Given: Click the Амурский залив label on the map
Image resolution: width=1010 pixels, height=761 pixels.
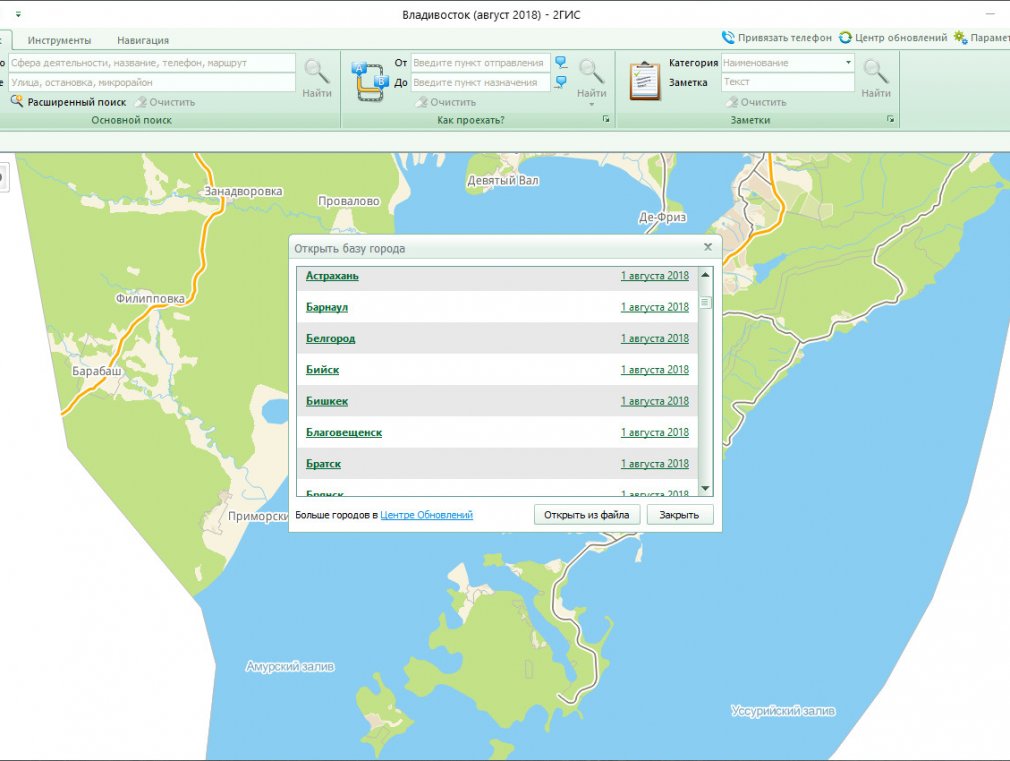Looking at the screenshot, I should [x=290, y=666].
